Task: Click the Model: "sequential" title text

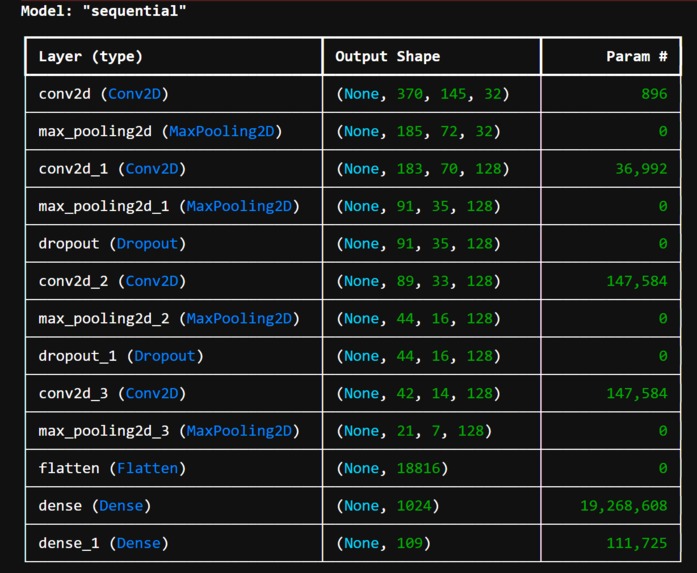Action: pyautogui.click(x=103, y=11)
